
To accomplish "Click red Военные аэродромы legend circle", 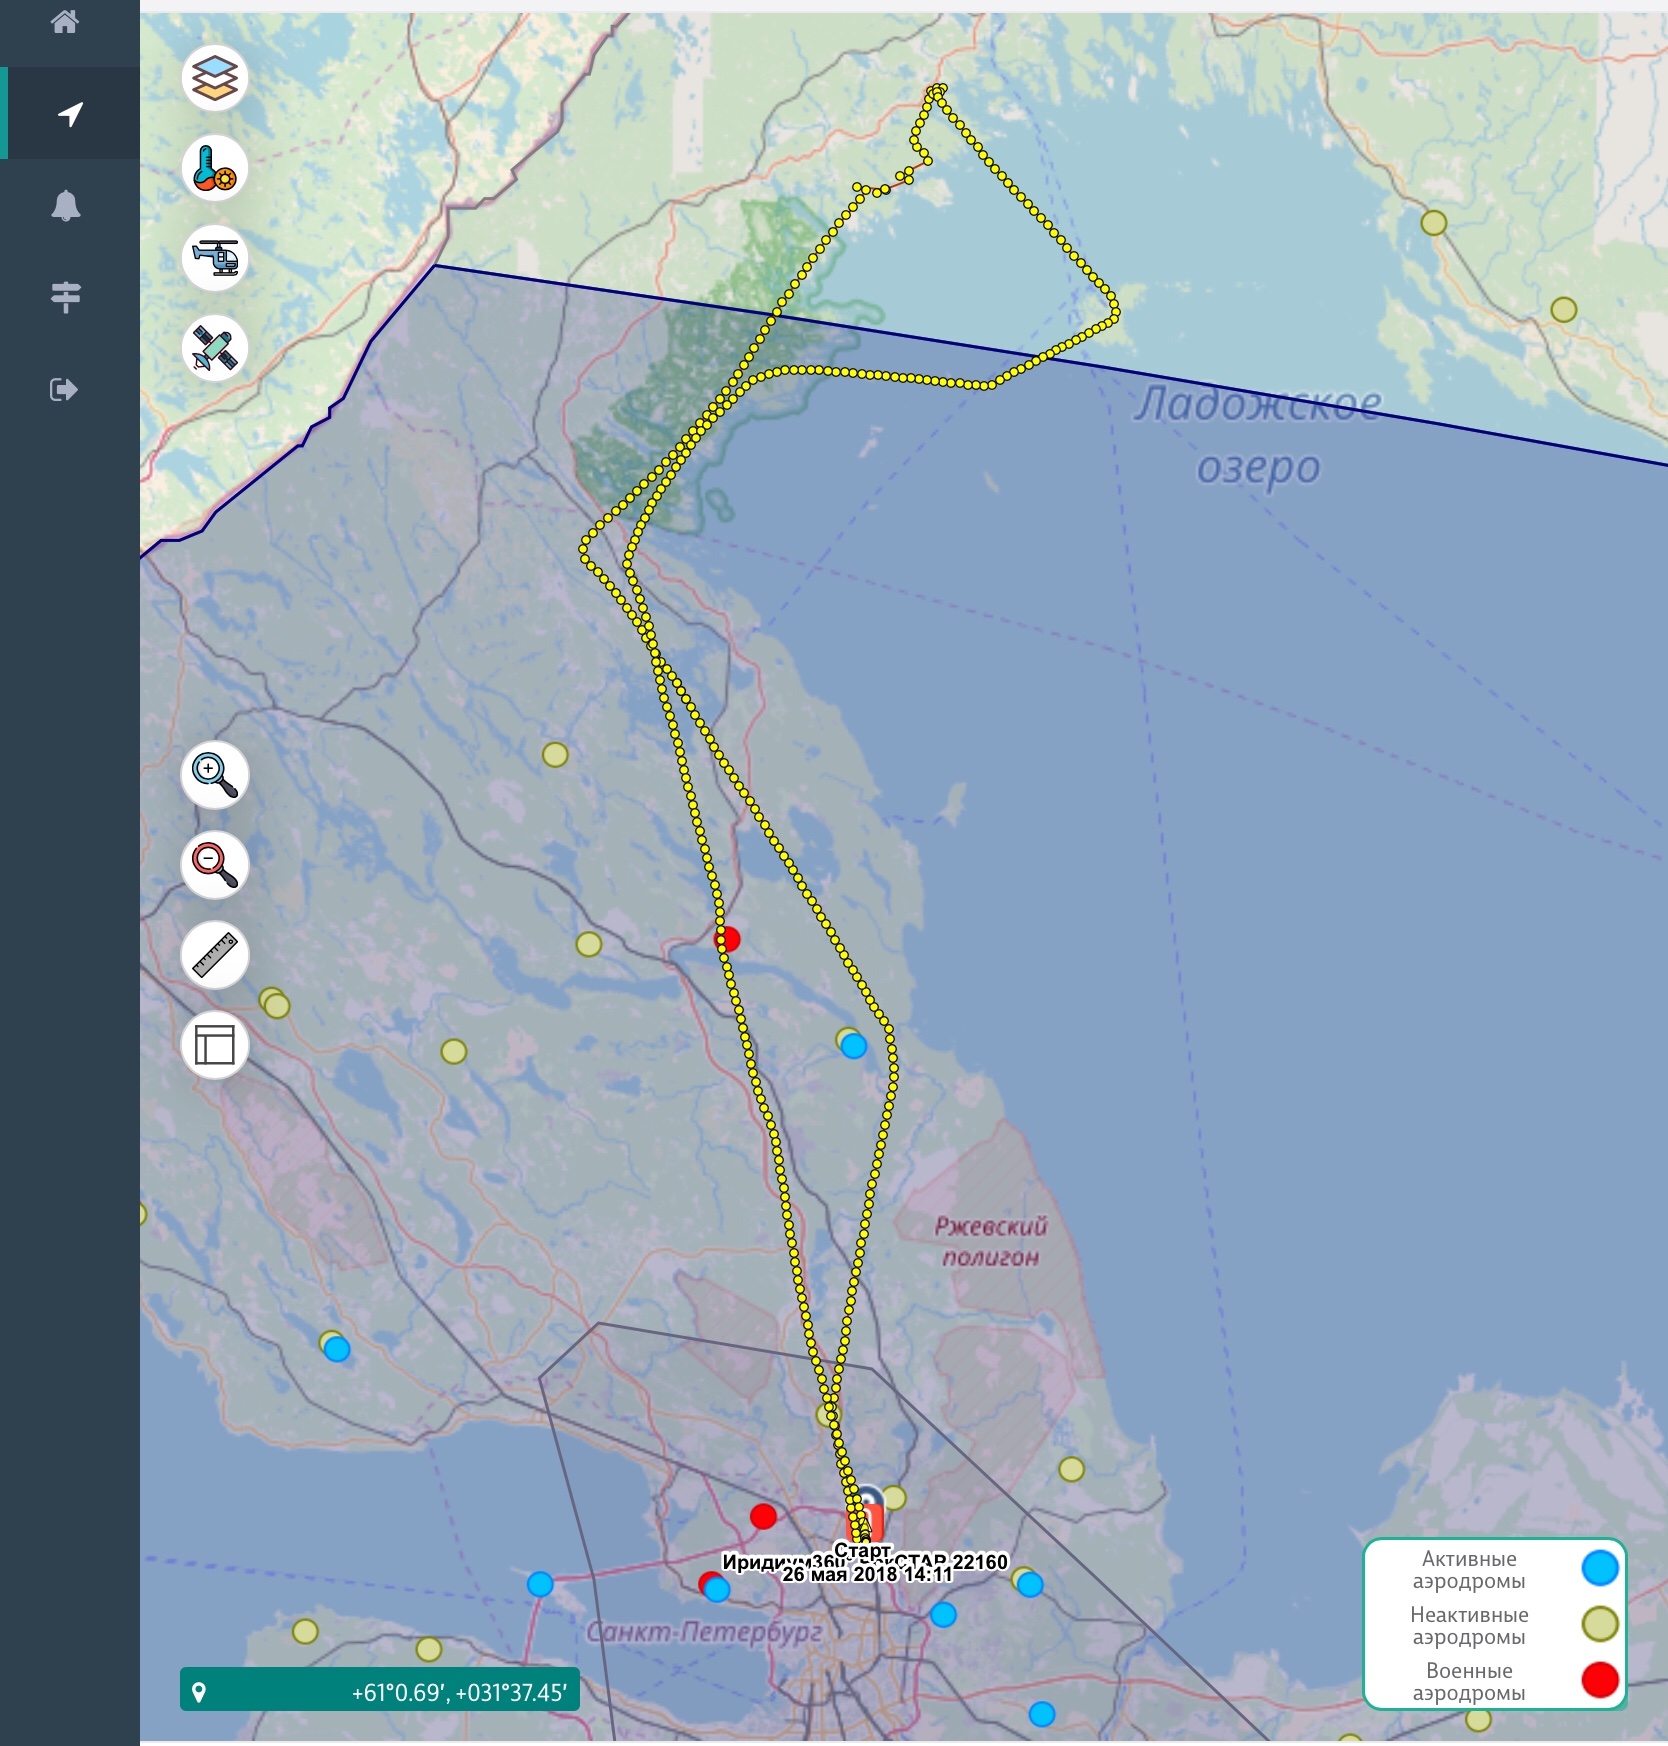I will [x=1599, y=1680].
